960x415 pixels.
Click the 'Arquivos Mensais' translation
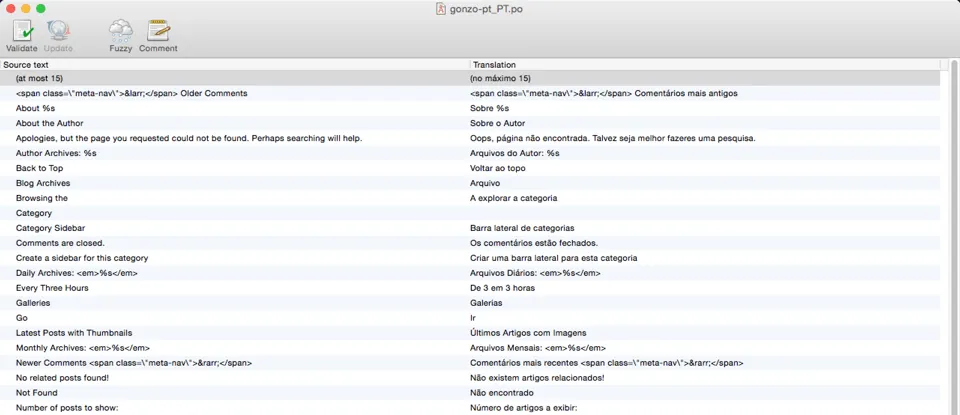coord(538,348)
